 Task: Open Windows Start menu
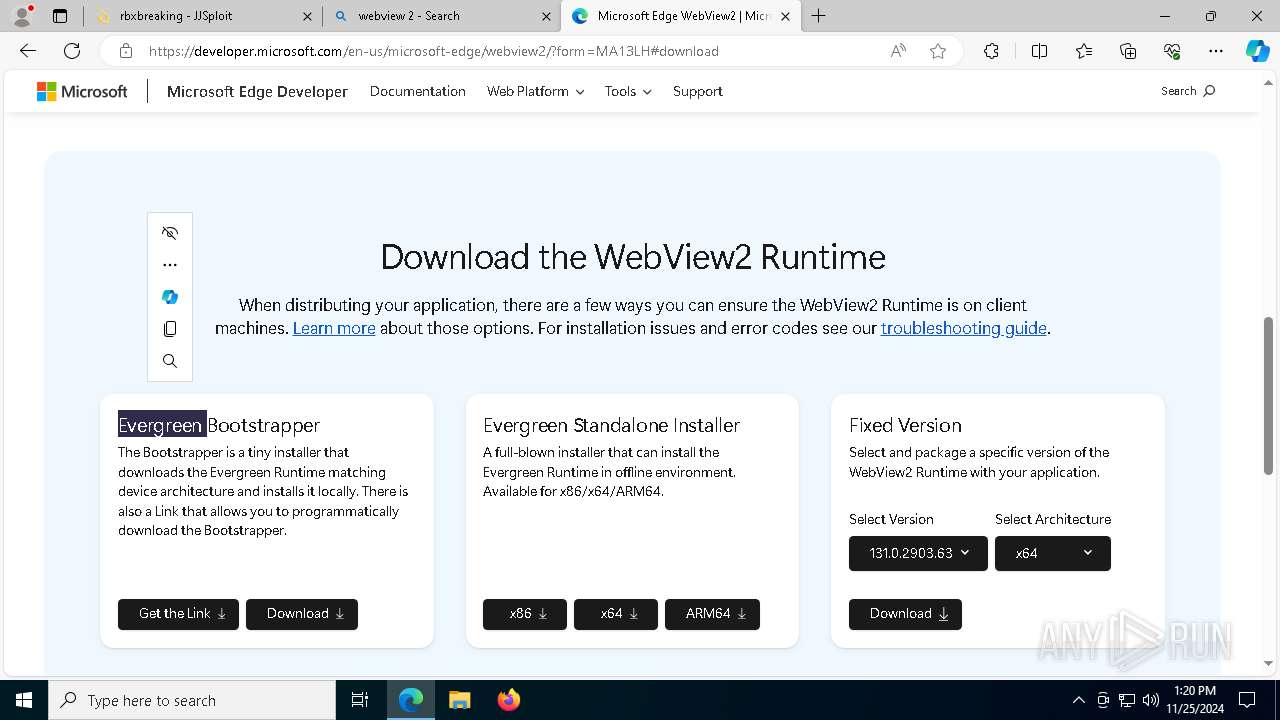click(24, 700)
